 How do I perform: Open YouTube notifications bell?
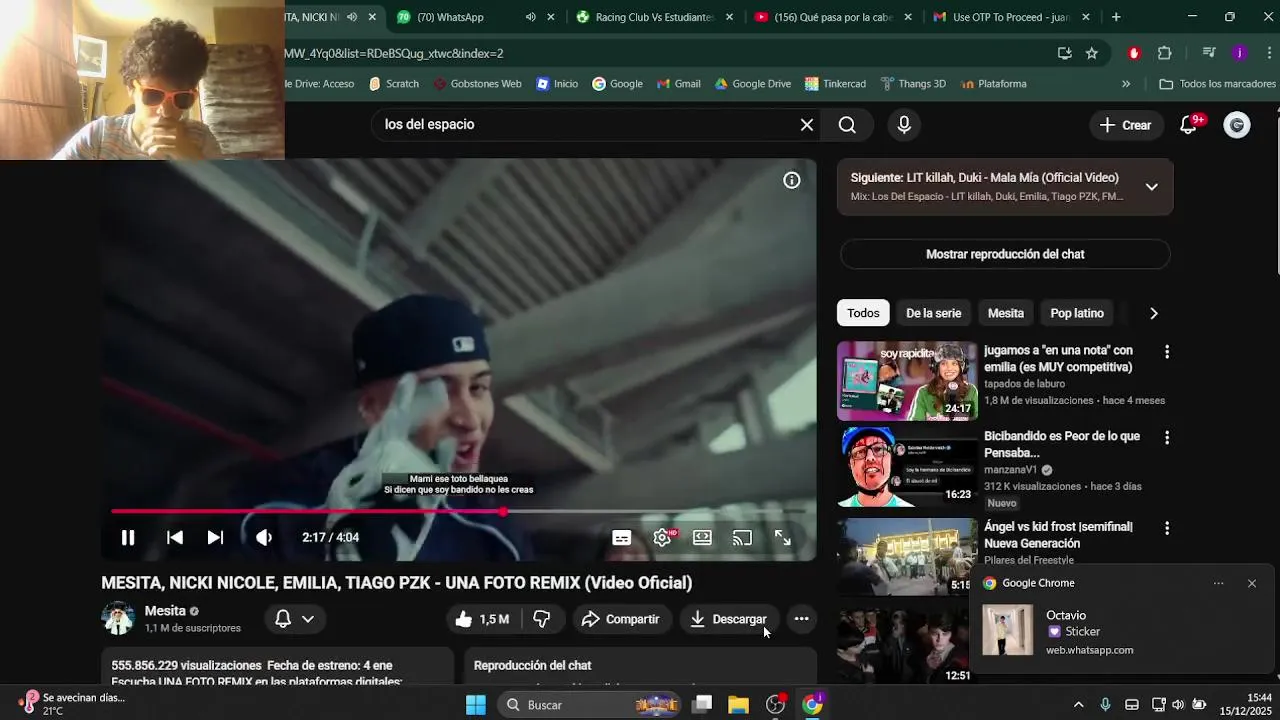click(1189, 125)
